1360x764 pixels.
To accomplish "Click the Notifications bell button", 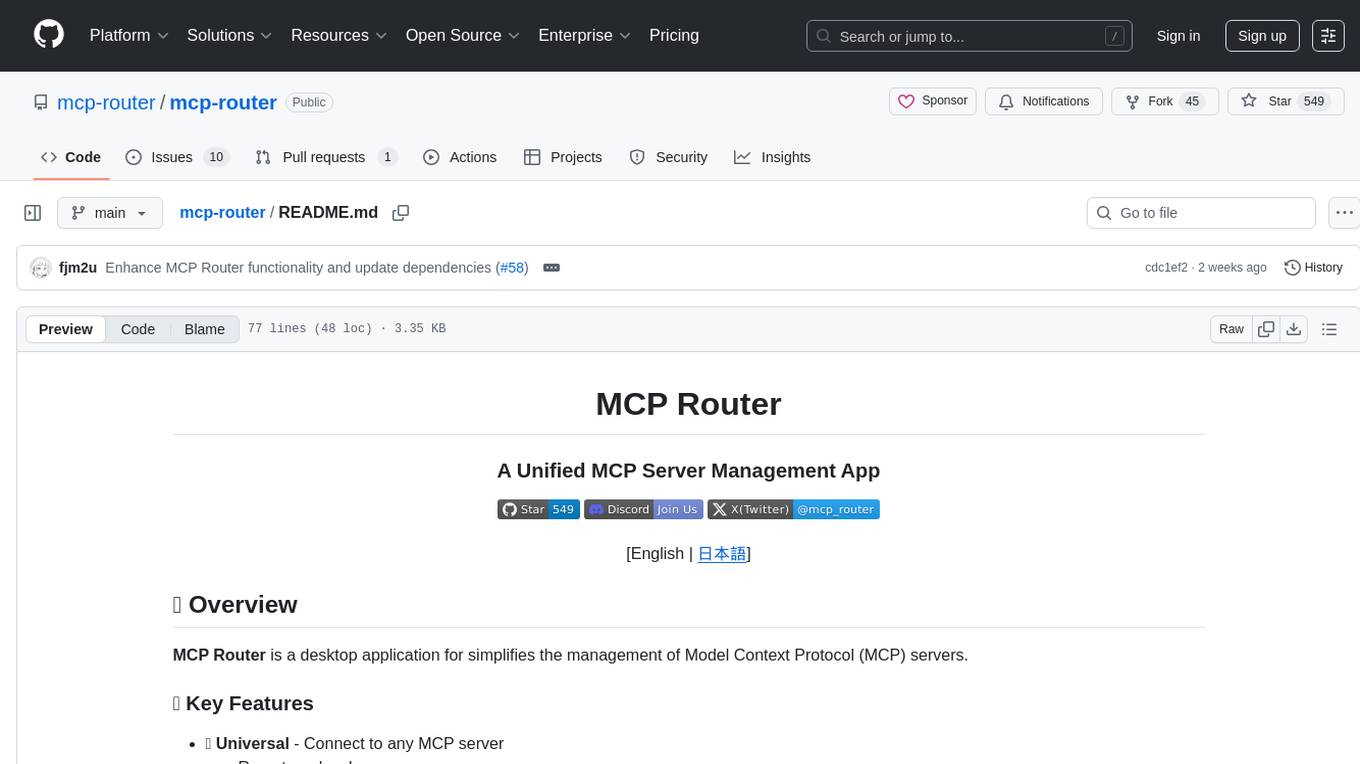I will tap(1044, 101).
